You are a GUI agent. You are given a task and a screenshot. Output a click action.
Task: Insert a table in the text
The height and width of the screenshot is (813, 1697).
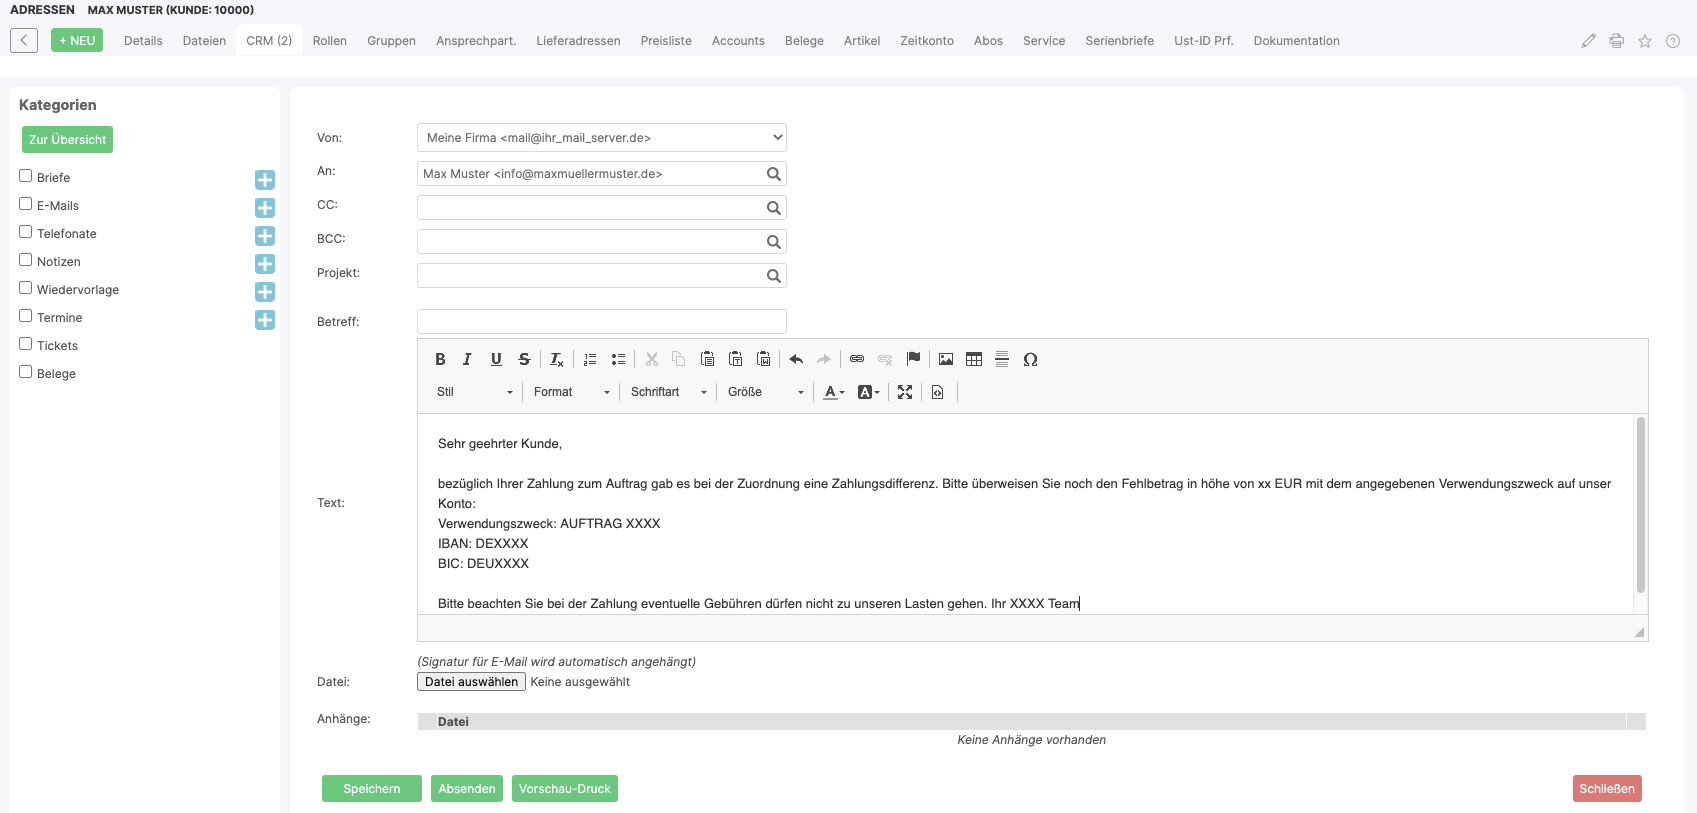point(974,359)
